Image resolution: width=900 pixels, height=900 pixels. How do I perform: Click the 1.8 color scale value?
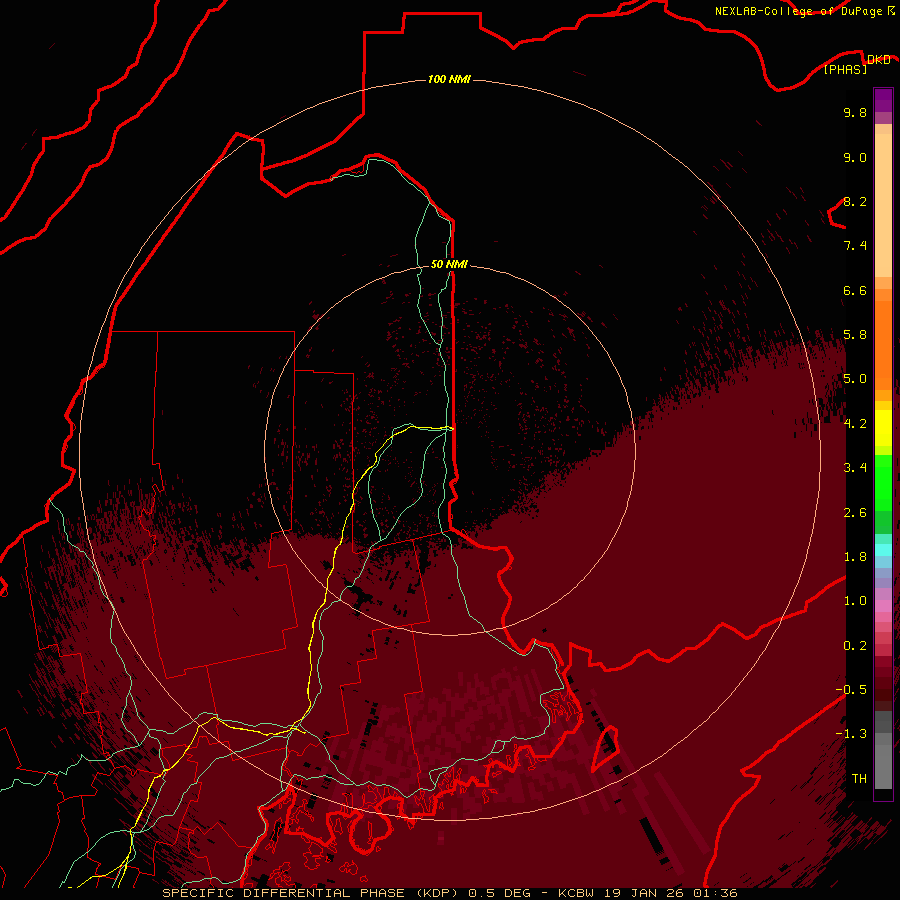tap(855, 557)
